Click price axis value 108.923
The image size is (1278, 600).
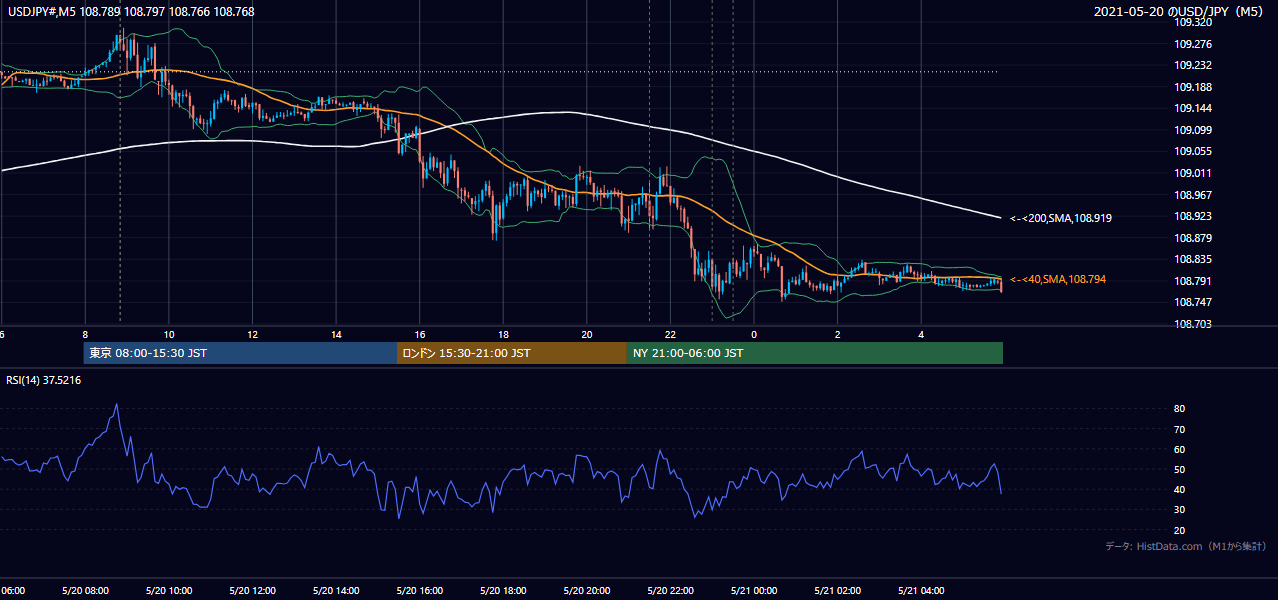[1192, 216]
